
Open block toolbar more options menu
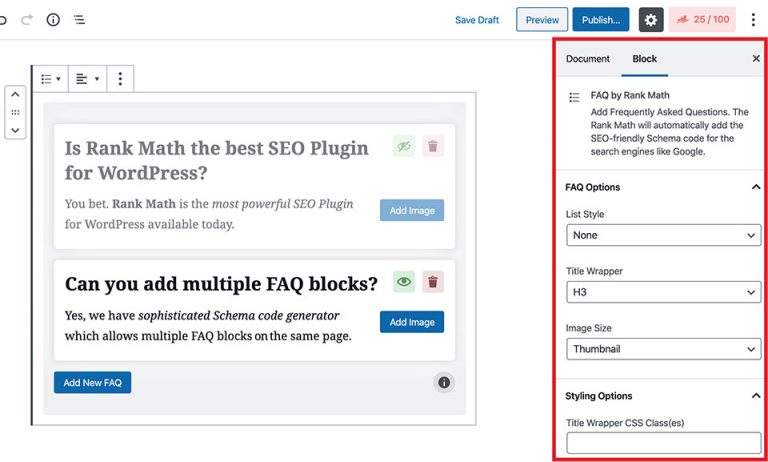[x=120, y=79]
